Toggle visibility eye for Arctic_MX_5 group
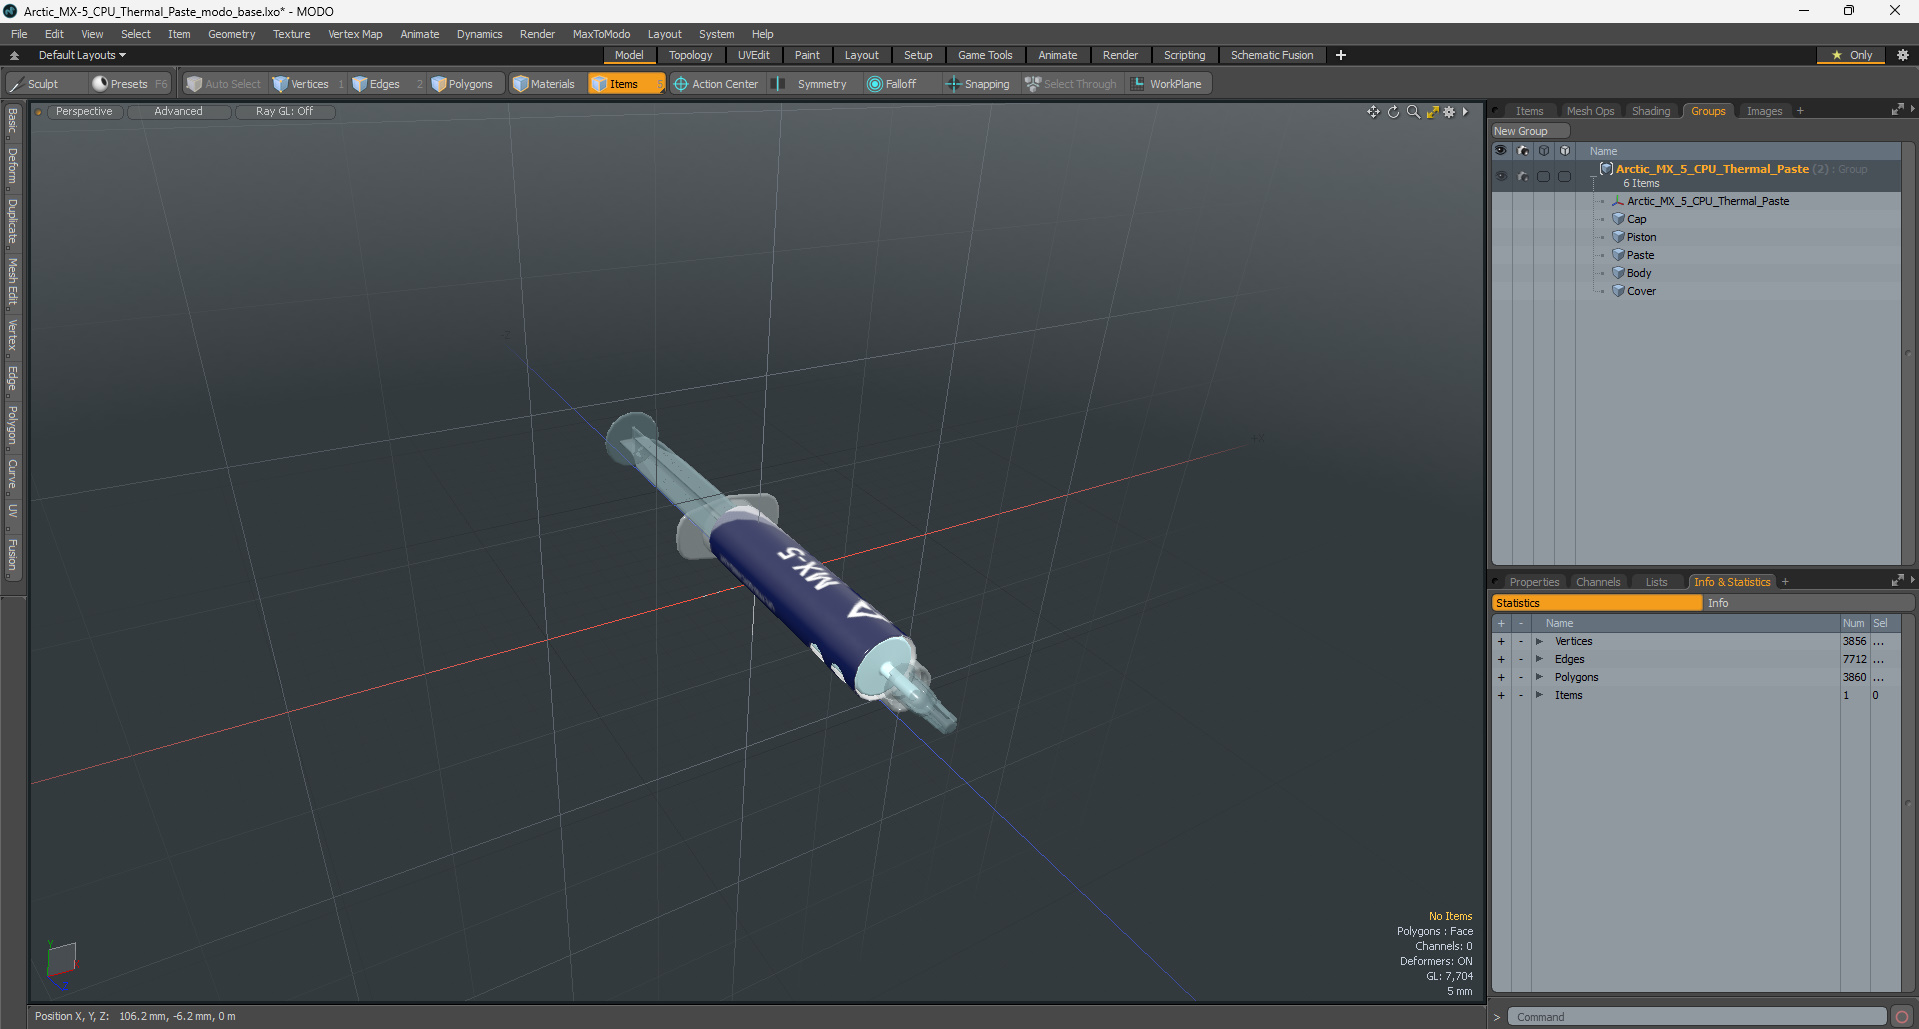Image resolution: width=1919 pixels, height=1029 pixels. point(1501,176)
